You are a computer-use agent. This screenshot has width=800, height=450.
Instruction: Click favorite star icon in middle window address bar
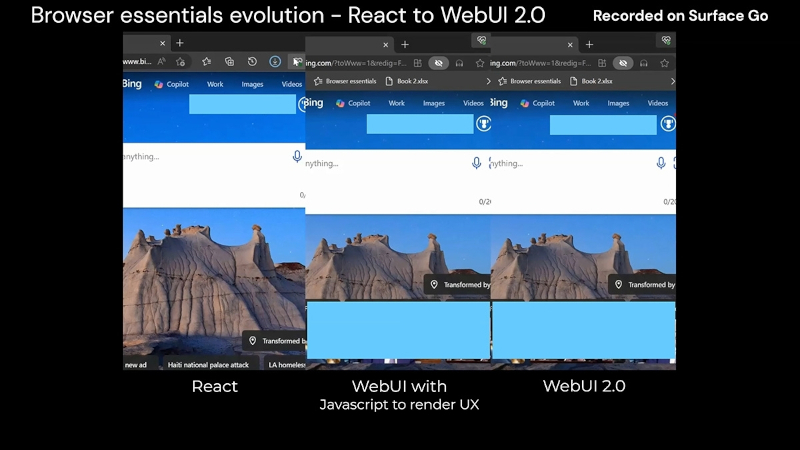480,63
